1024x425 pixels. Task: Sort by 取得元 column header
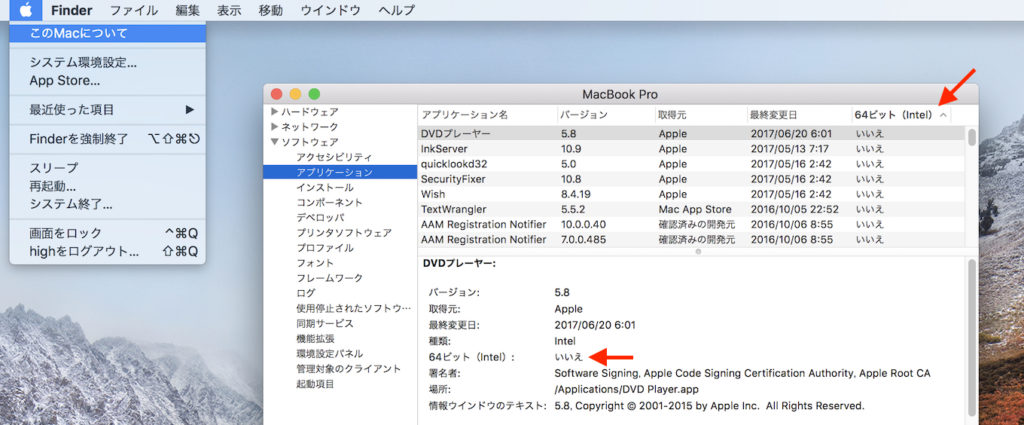(x=702, y=115)
